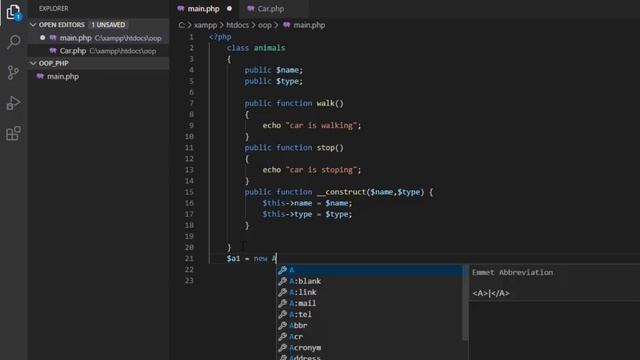Collapse the OOP_PHP folder section
The image size is (640, 360).
(x=33, y=63)
